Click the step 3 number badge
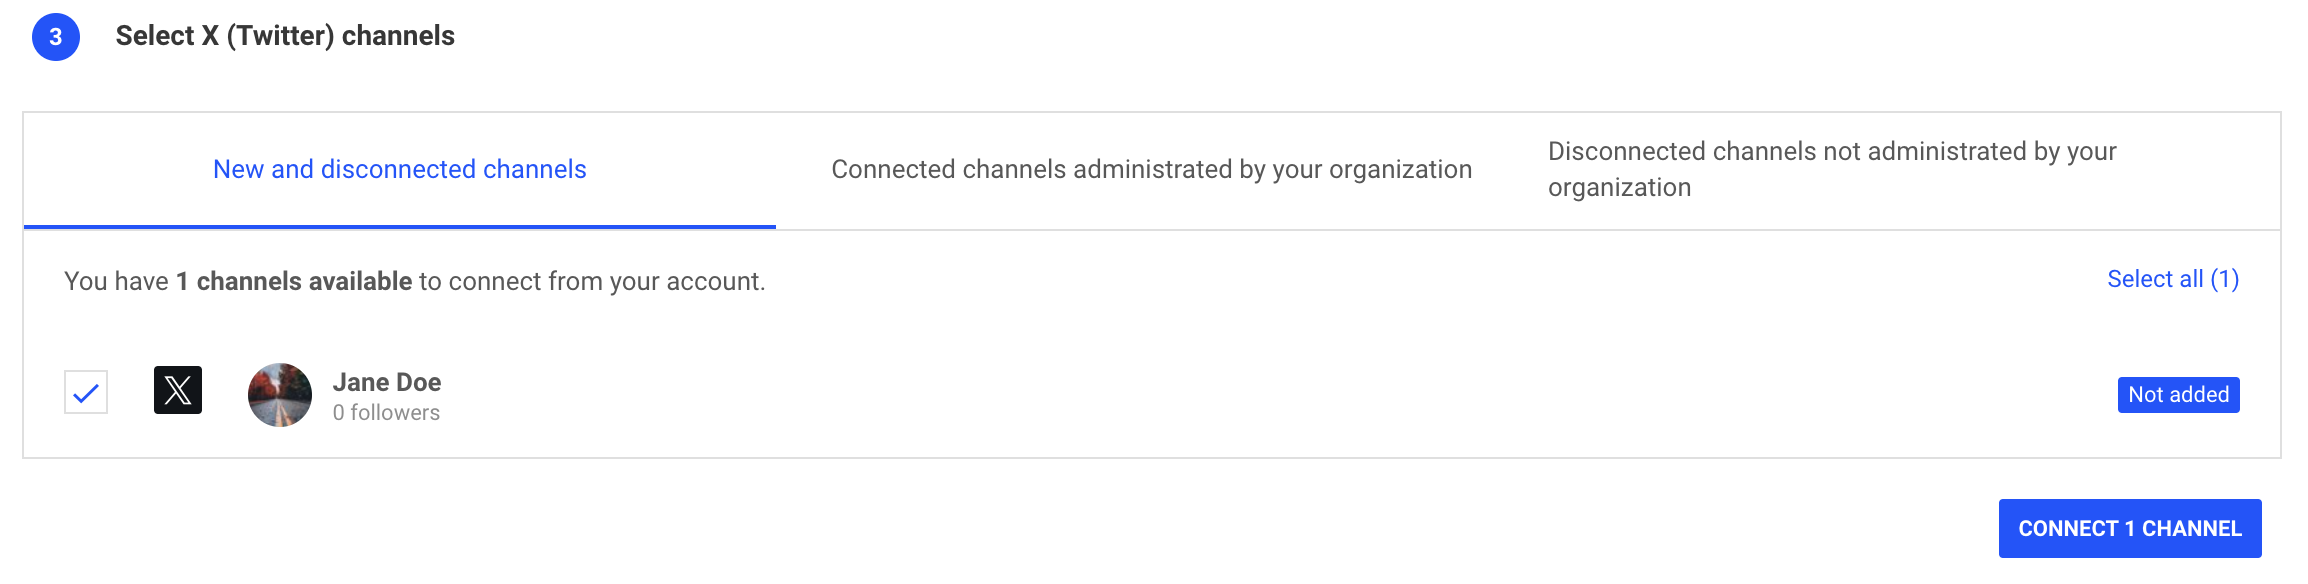Viewport: 2308px width, 584px height. point(56,37)
